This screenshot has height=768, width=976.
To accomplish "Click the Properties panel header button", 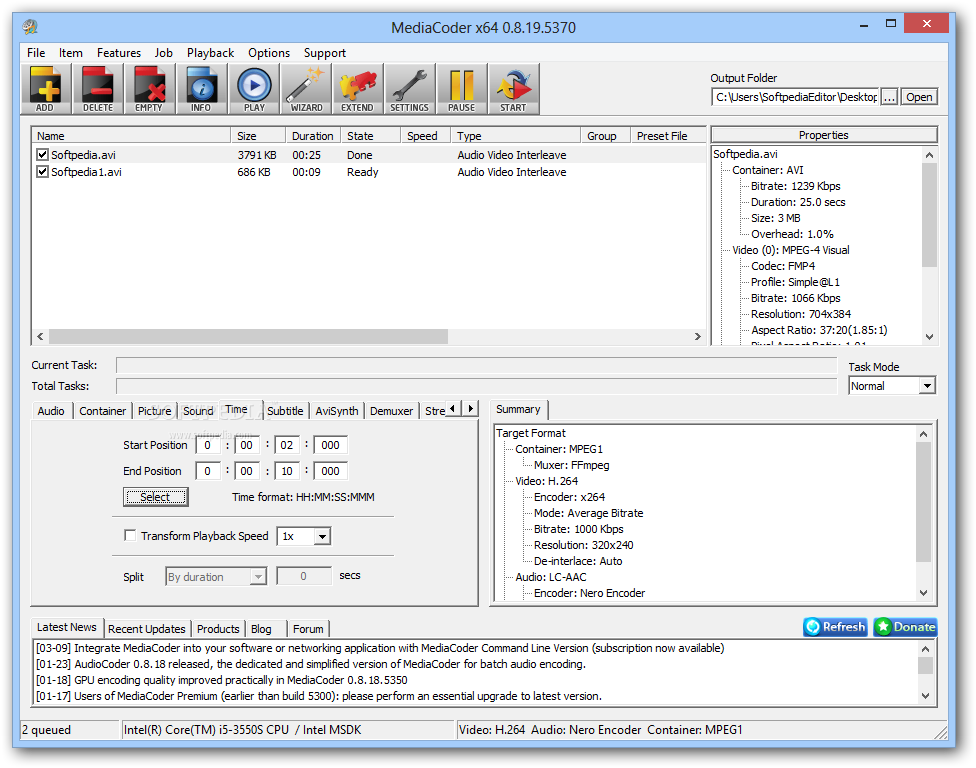I will (x=824, y=135).
